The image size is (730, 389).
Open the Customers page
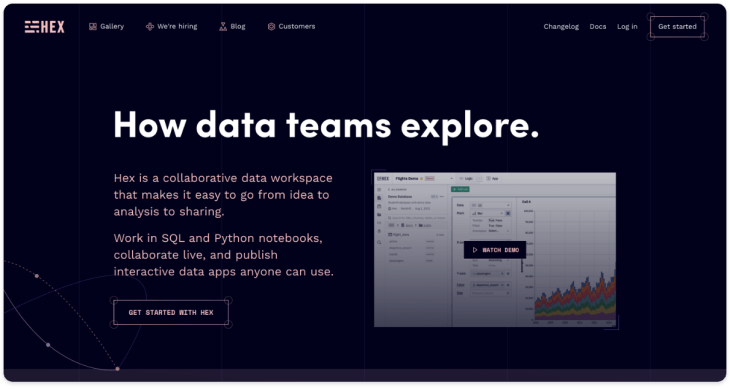[297, 27]
